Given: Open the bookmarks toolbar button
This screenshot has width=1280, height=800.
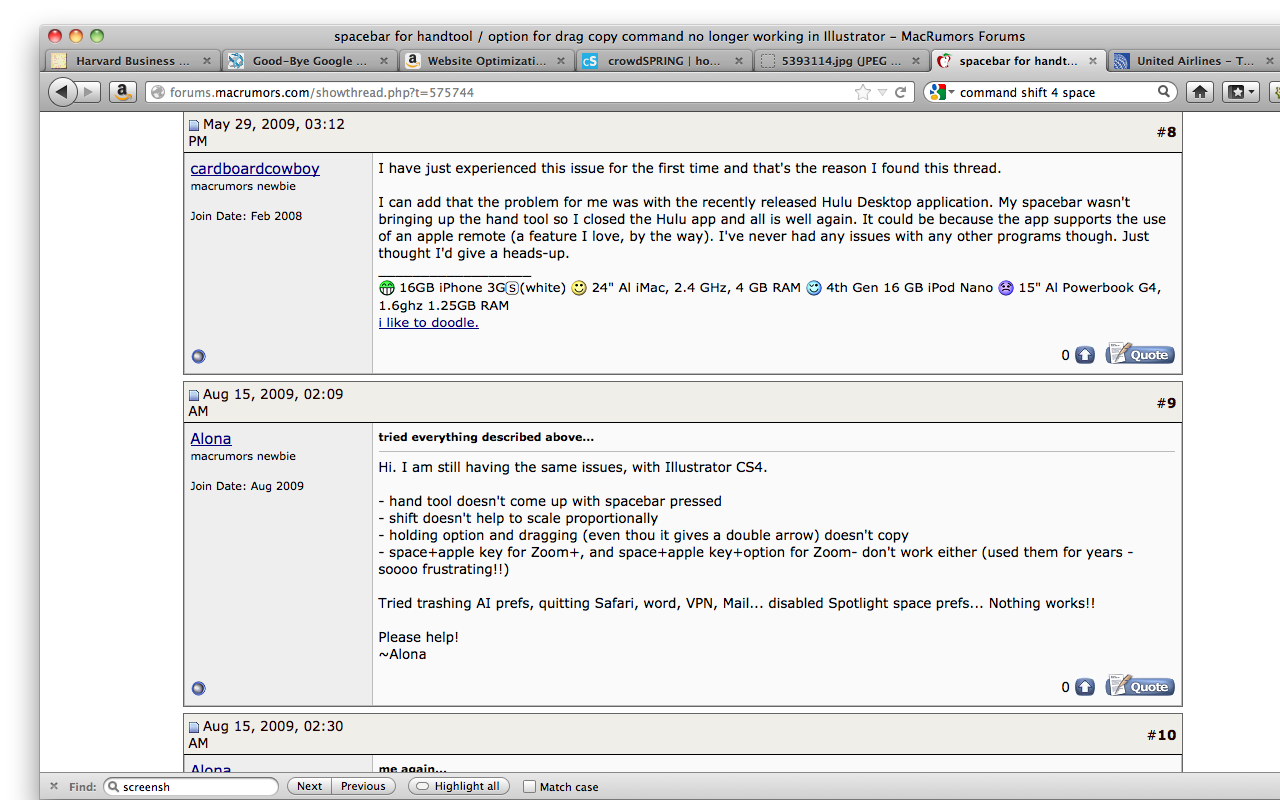Looking at the screenshot, I should 1241,92.
